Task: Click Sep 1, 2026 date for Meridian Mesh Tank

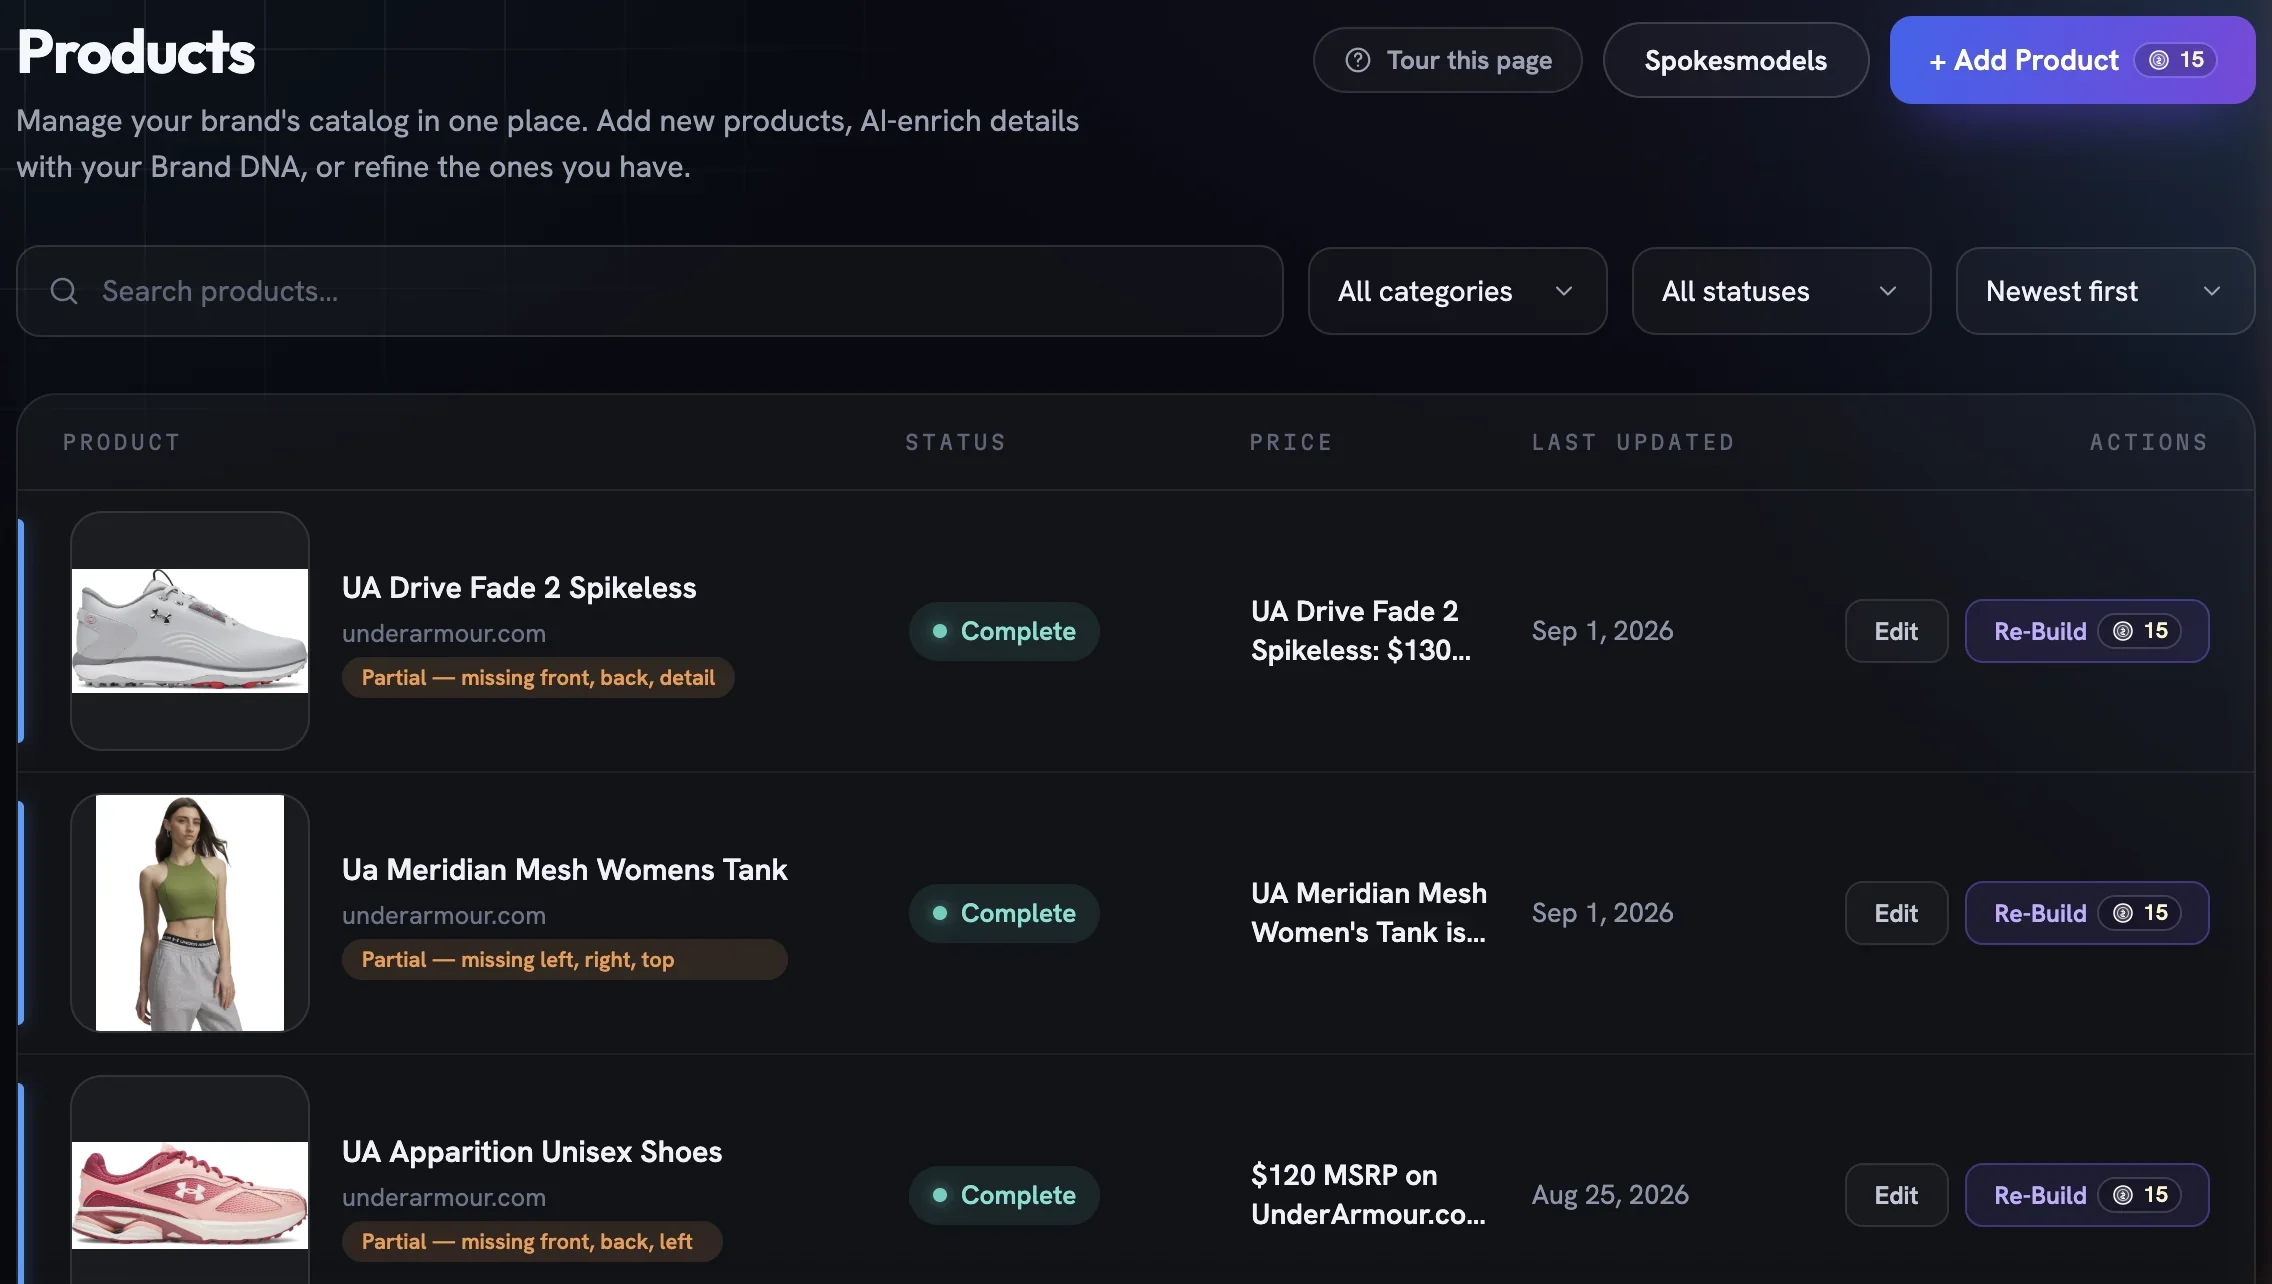Action: pos(1602,913)
